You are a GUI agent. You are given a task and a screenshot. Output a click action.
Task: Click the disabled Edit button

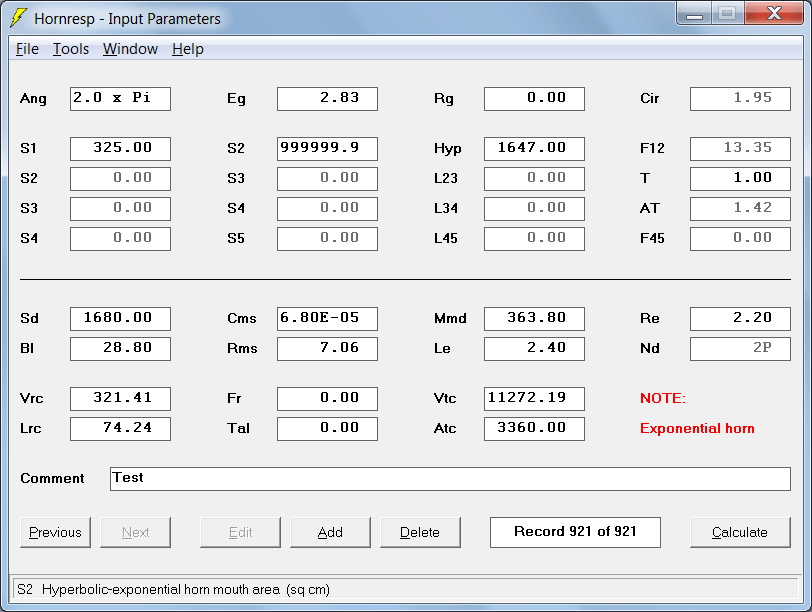point(240,532)
